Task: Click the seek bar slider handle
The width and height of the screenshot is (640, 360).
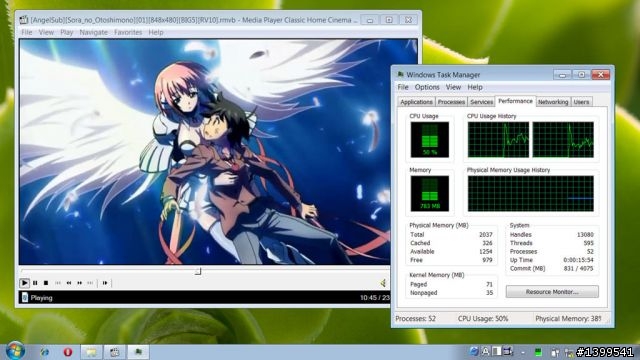Action: pyautogui.click(x=198, y=271)
